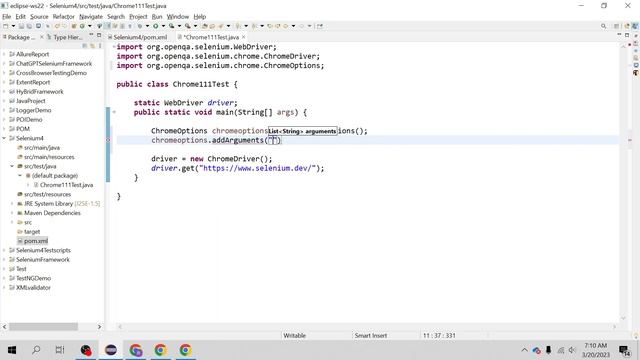Image resolution: width=640 pixels, height=360 pixels.
Task: Expand the AllureReport project
Action: (4, 54)
